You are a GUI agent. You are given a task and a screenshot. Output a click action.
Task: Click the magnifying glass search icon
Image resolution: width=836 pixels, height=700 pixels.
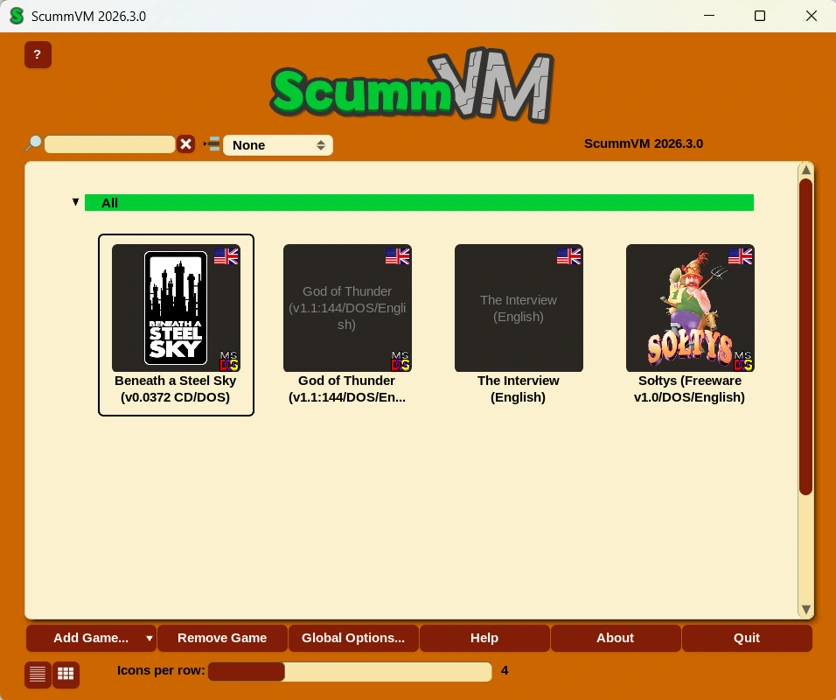[x=34, y=143]
